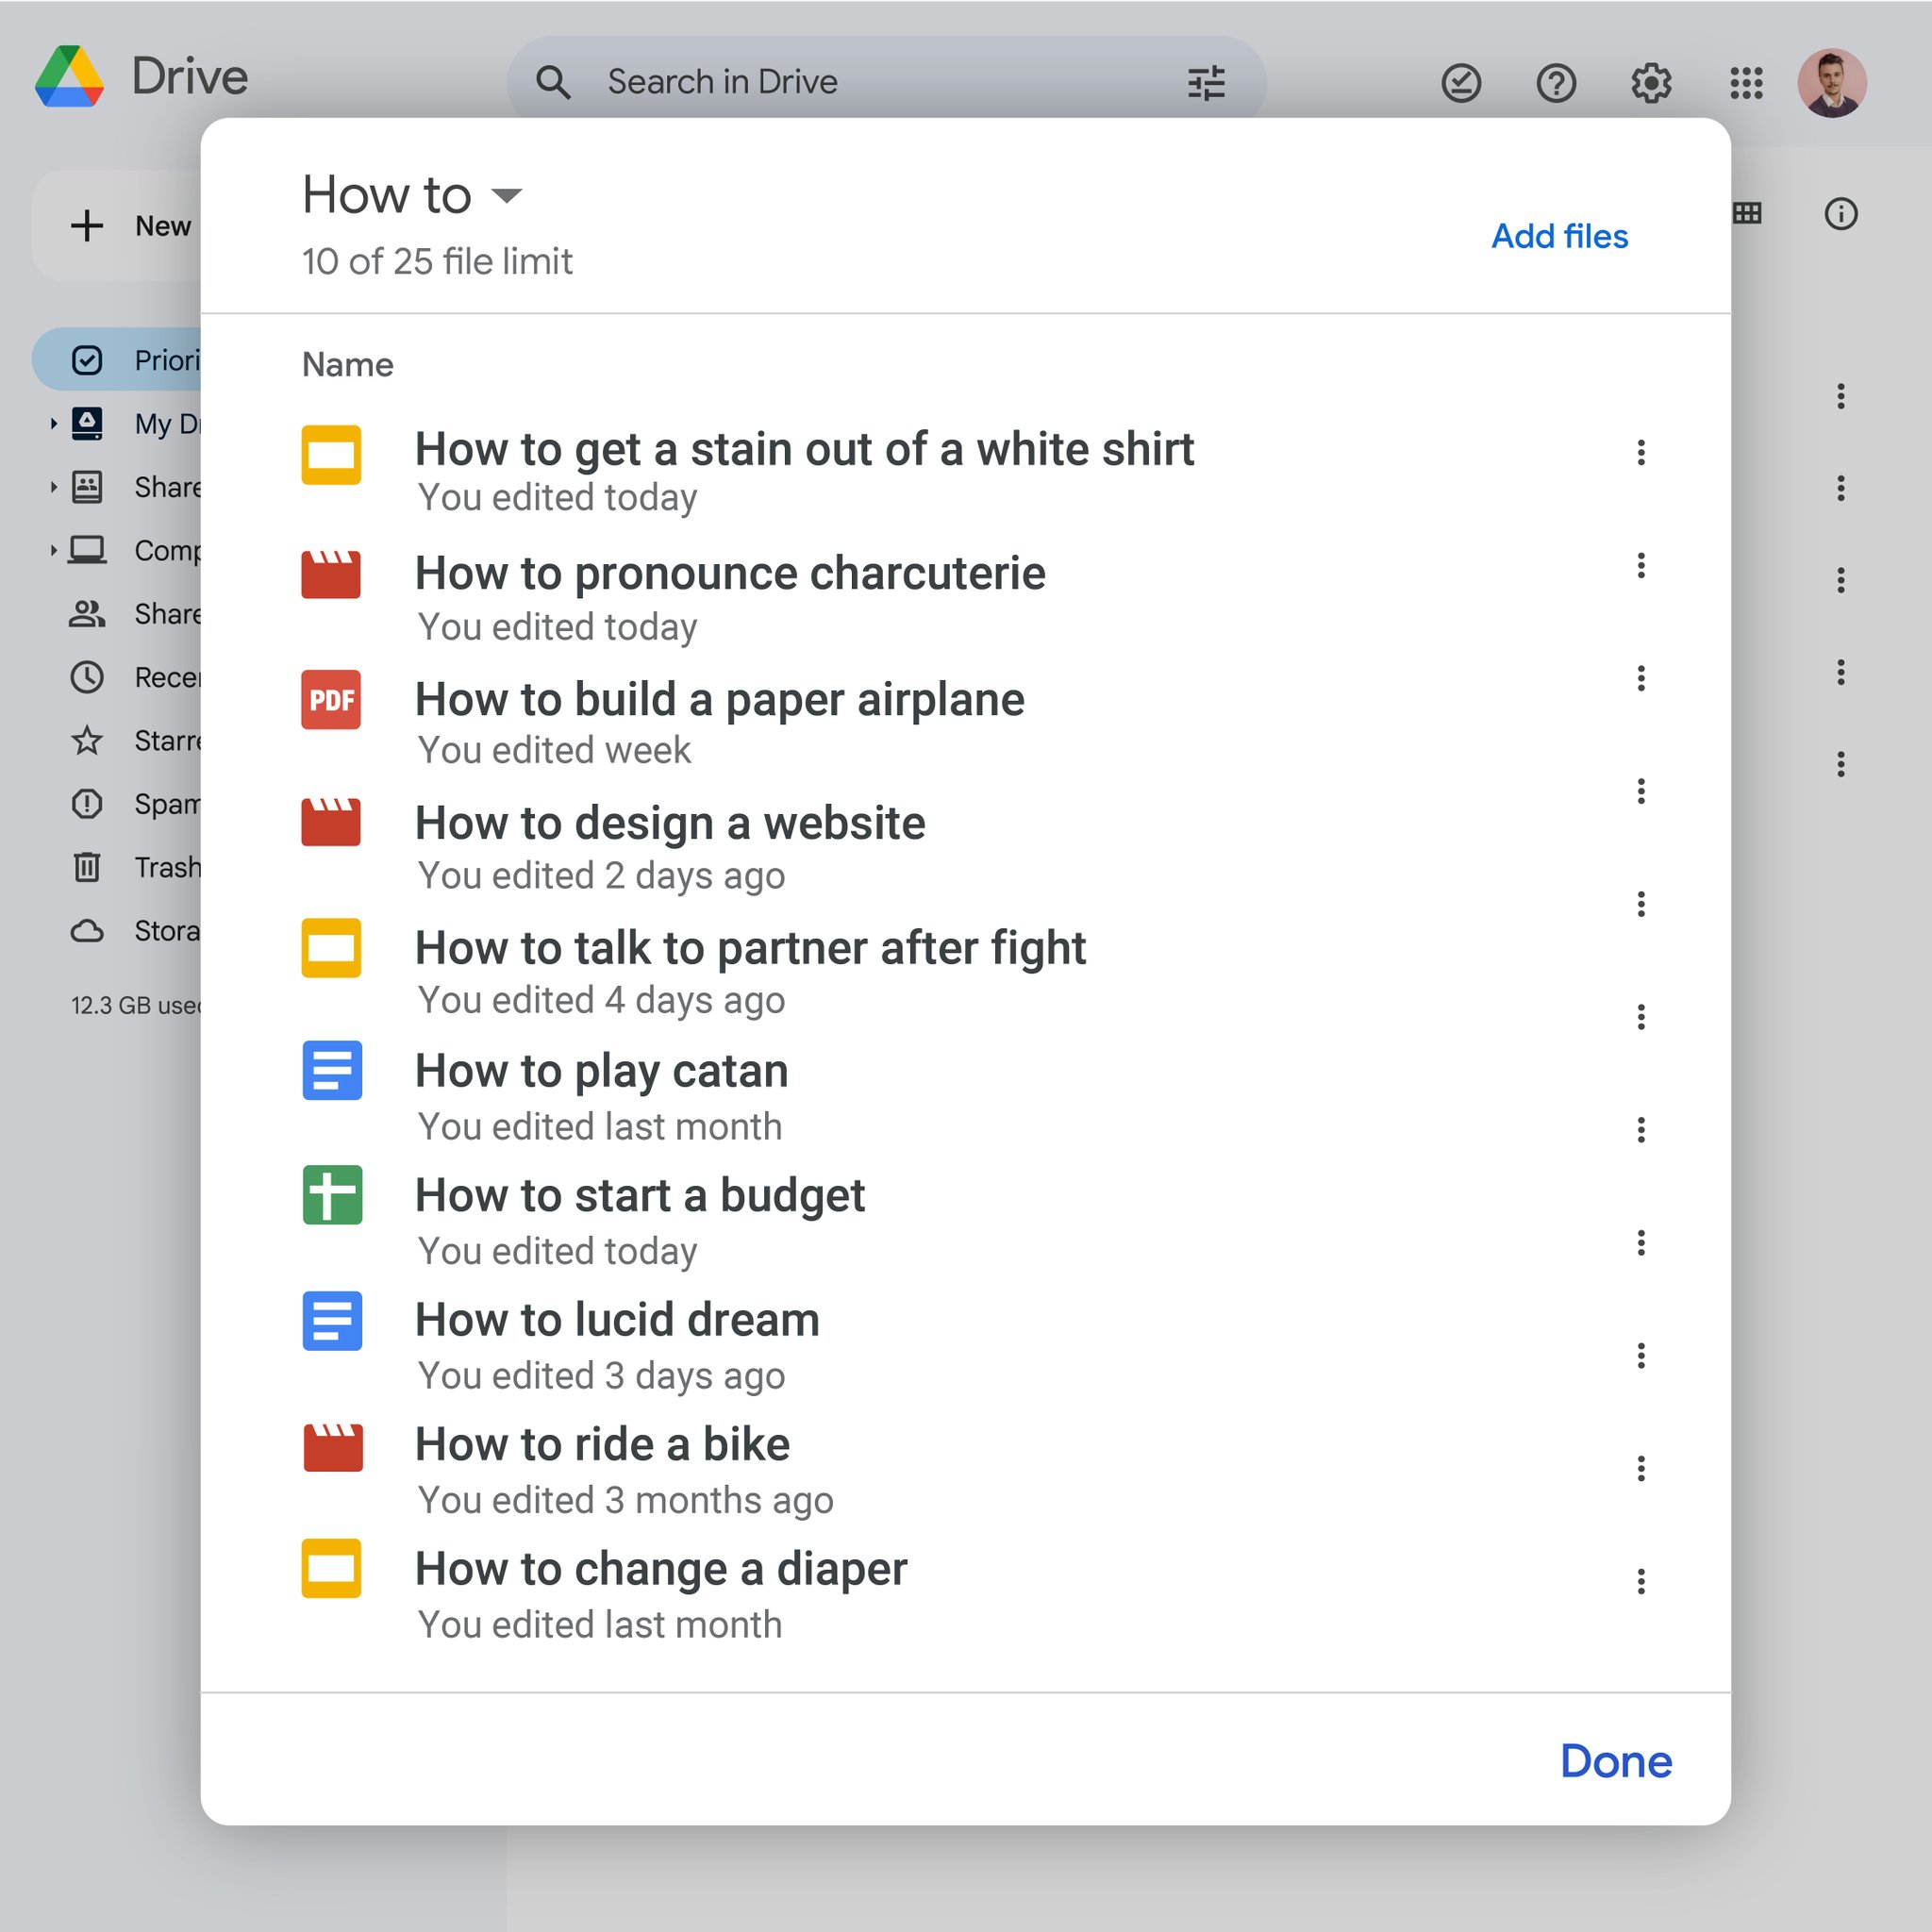1932x1932 pixels.
Task: Select the yellow Slides icon for 'How to change a diaper'
Action: click(x=331, y=1570)
